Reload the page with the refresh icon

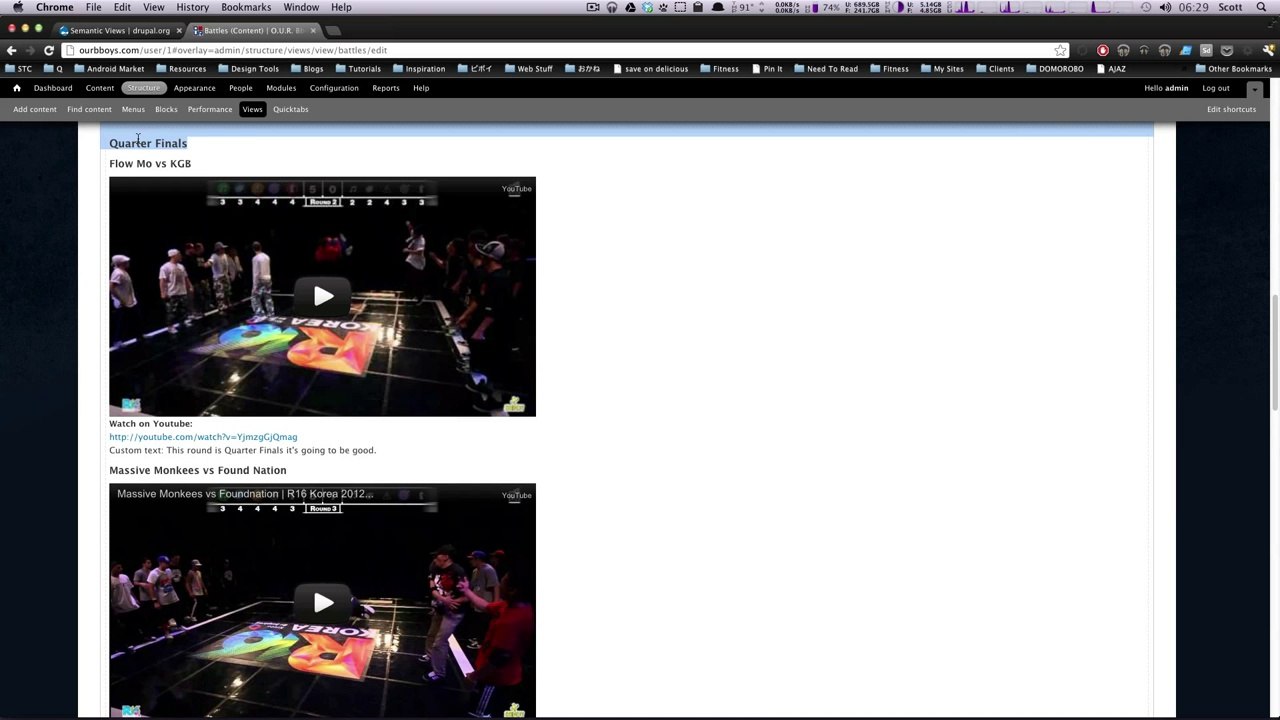click(48, 50)
